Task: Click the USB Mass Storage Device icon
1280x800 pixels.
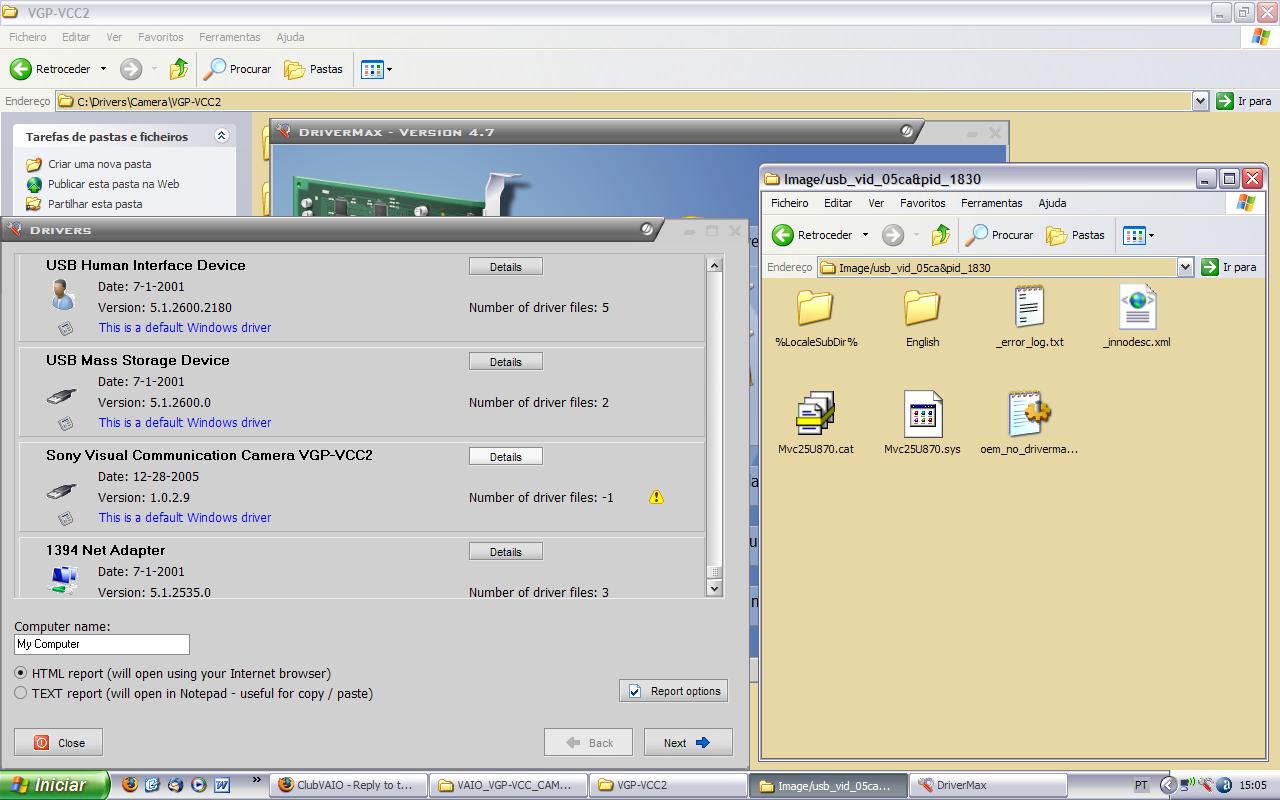Action: (x=61, y=398)
